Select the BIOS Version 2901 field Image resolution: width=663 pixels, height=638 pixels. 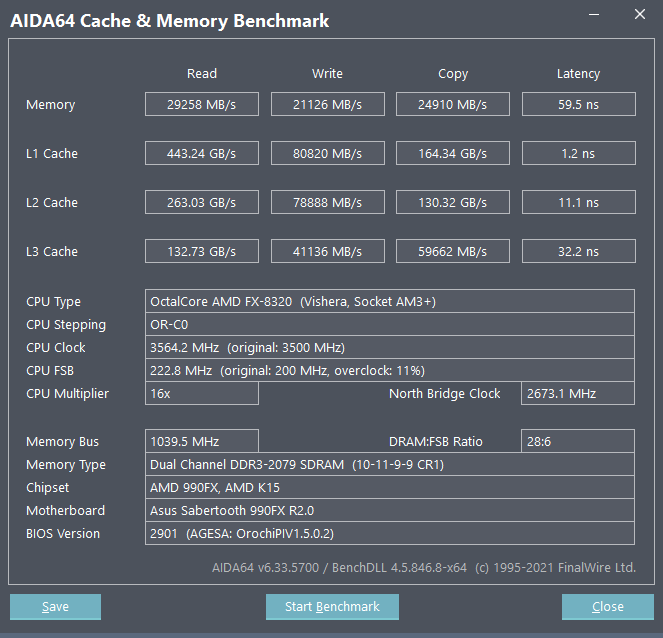click(389, 533)
